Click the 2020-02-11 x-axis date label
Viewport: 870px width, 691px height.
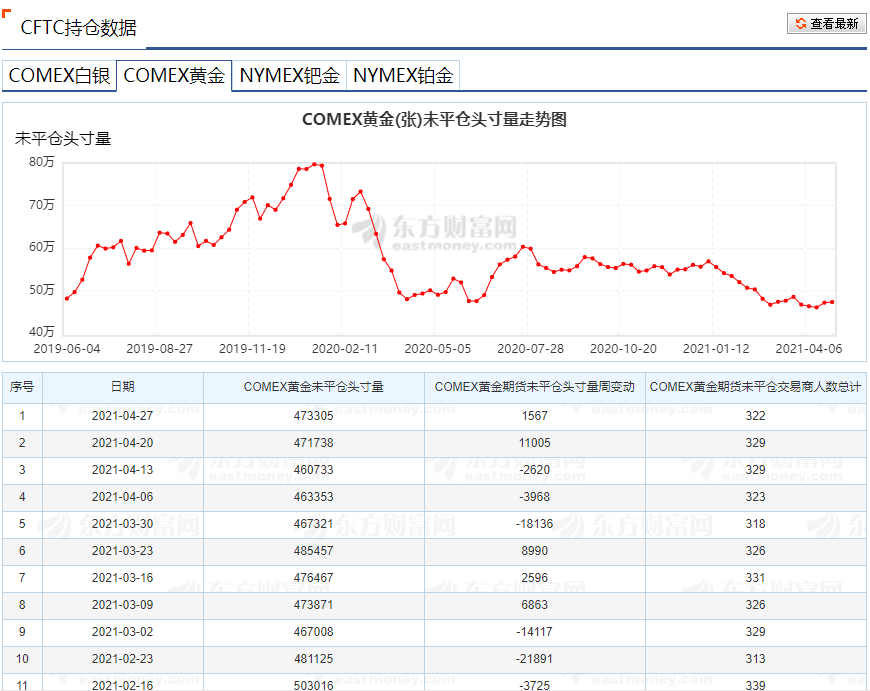coord(345,349)
